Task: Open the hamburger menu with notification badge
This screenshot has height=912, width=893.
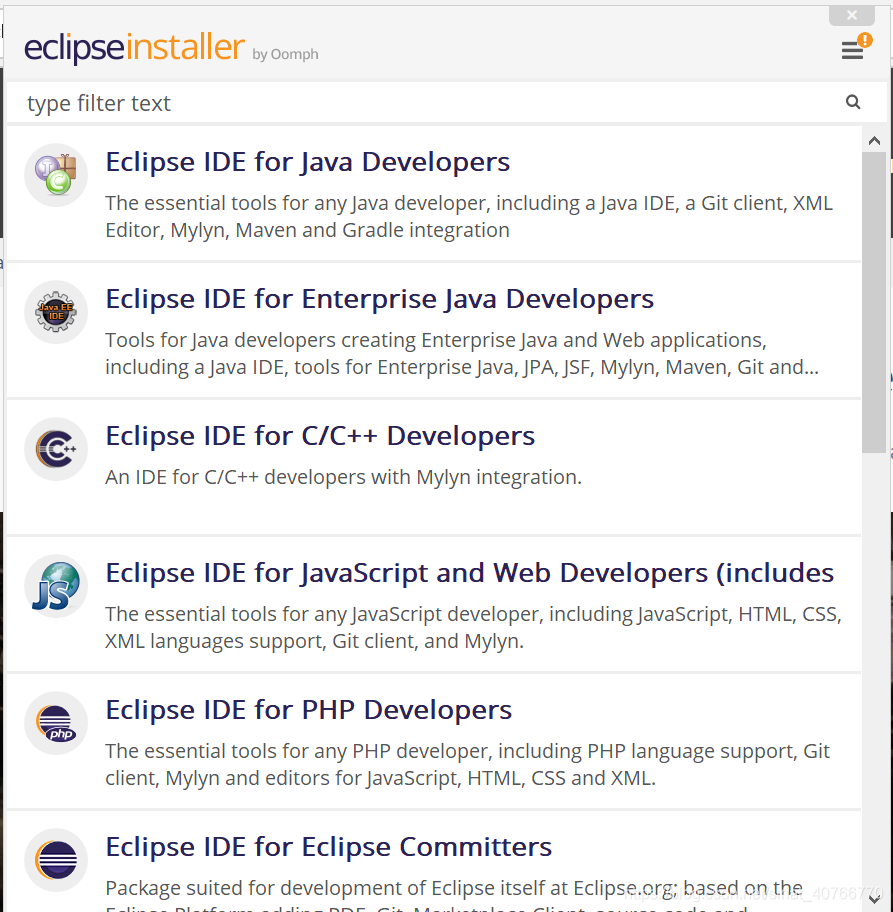Action: [851, 49]
